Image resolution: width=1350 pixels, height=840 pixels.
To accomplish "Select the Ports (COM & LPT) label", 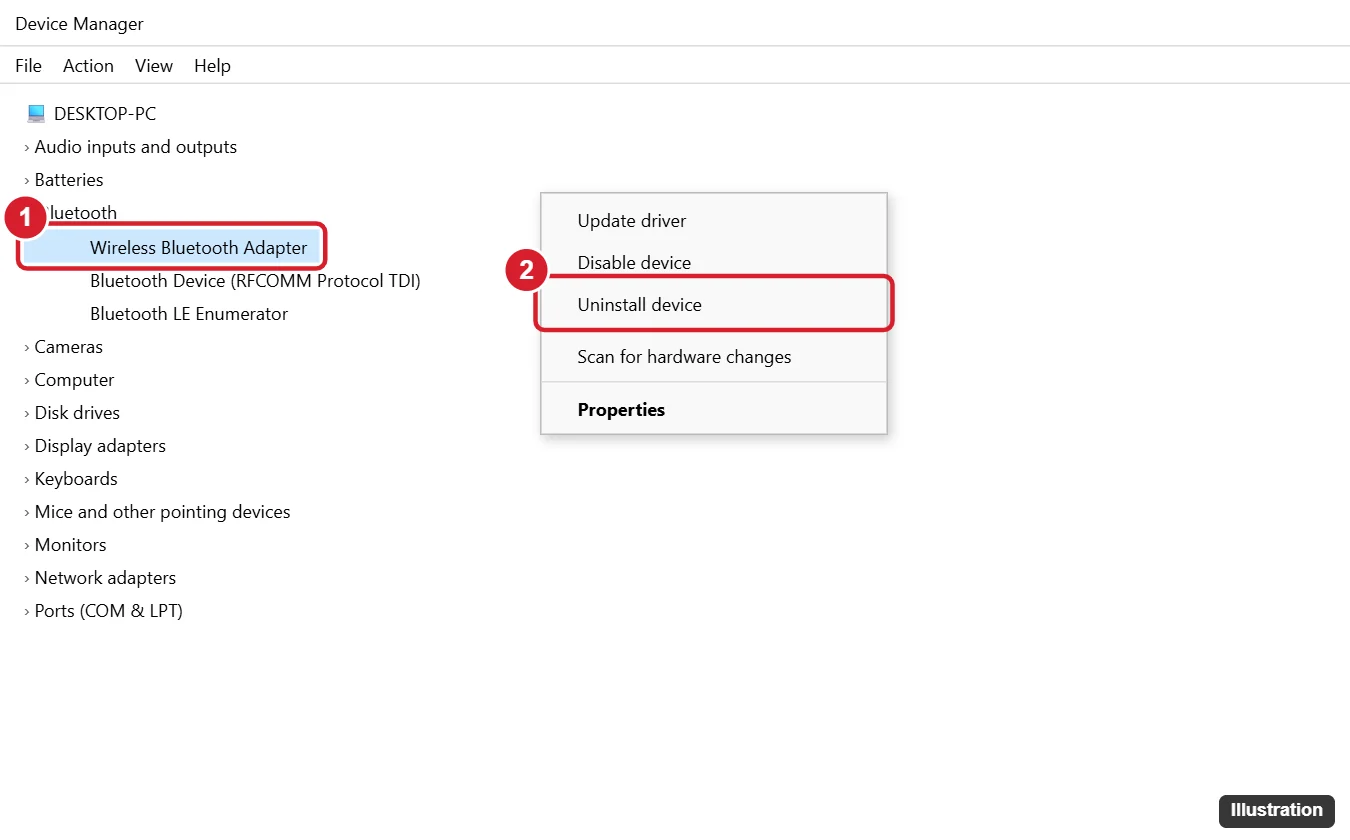I will 109,611.
